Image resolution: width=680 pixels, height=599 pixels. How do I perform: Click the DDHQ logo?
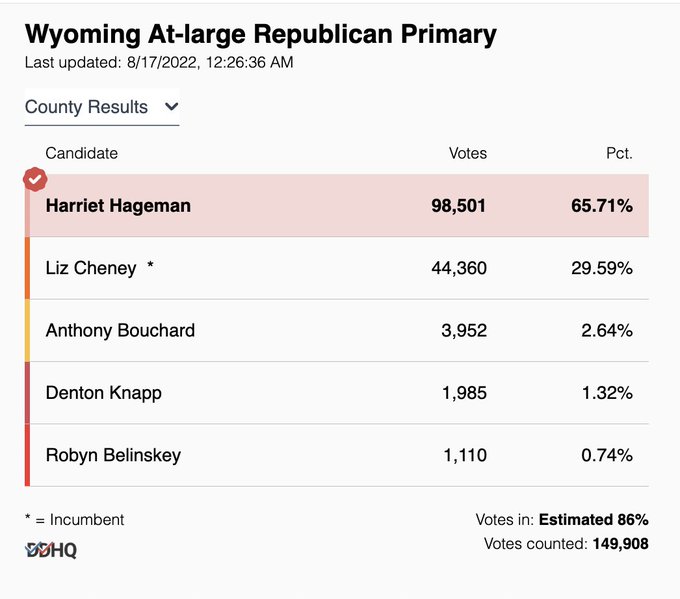(x=51, y=550)
